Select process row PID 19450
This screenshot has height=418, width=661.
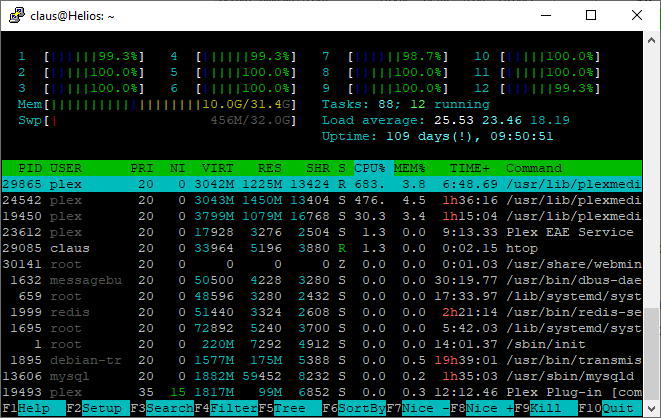point(322,216)
